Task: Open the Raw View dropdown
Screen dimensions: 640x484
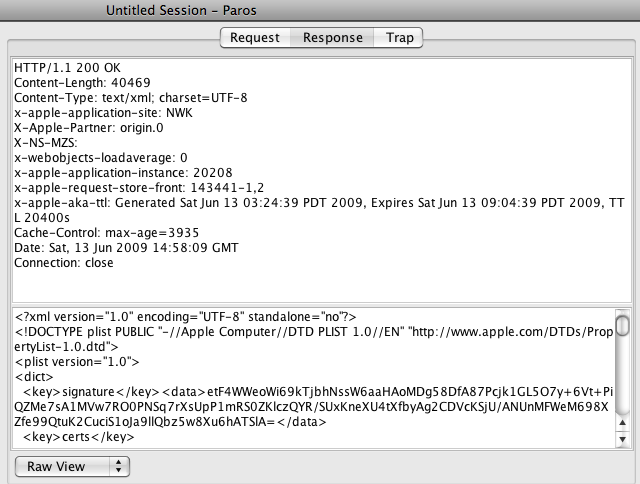Action: (74, 466)
